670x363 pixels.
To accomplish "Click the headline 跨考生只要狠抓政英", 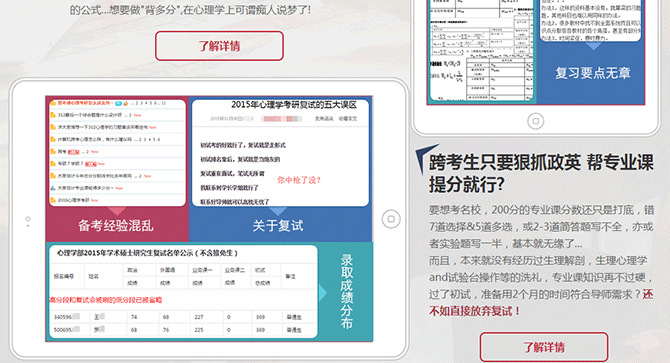I will [x=504, y=163].
